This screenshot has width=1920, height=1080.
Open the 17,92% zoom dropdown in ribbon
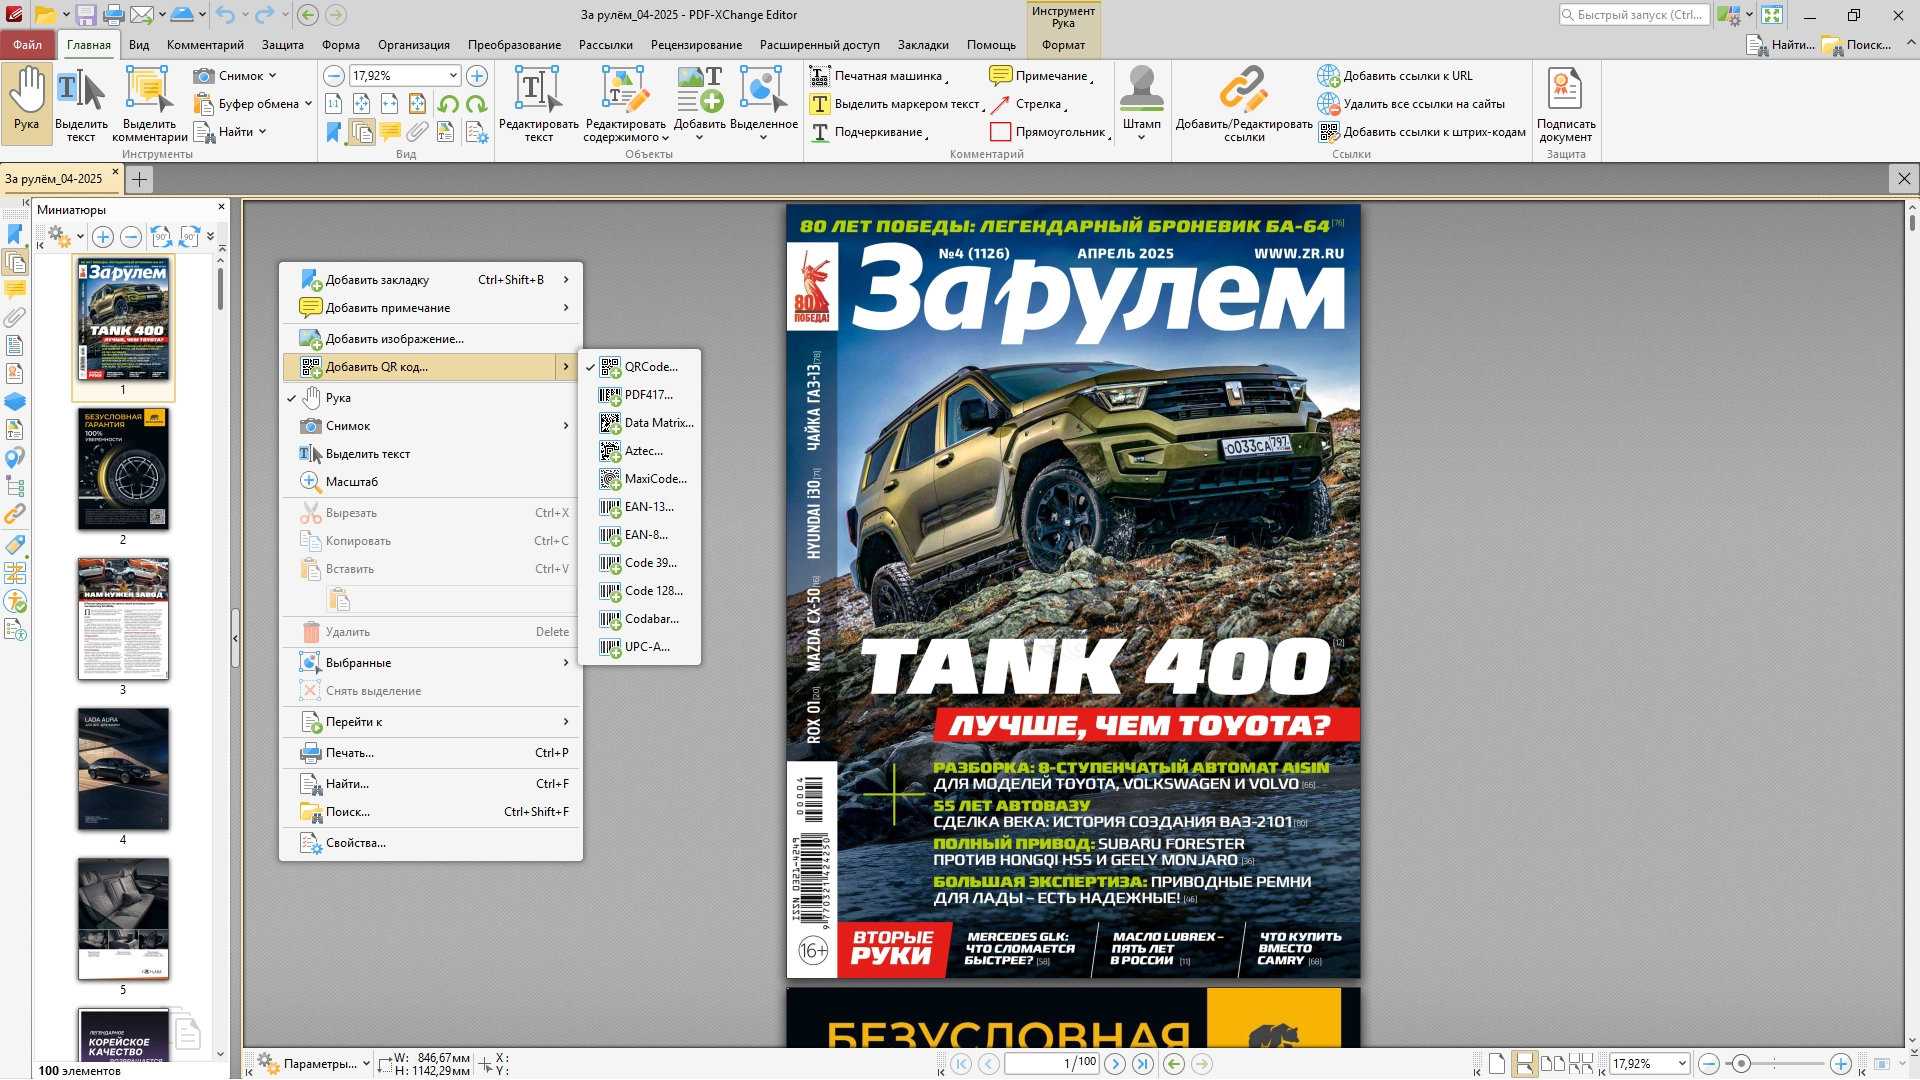coord(453,76)
